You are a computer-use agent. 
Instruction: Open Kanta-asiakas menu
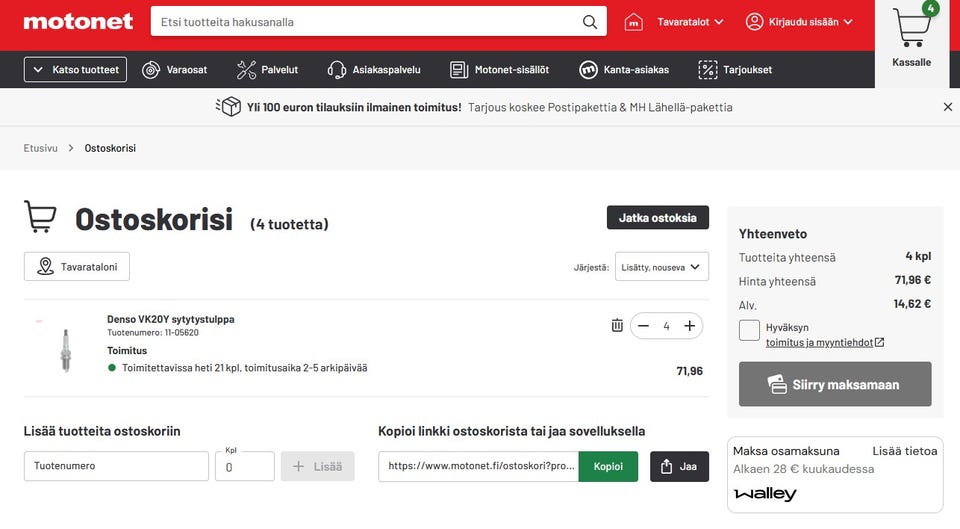click(624, 70)
